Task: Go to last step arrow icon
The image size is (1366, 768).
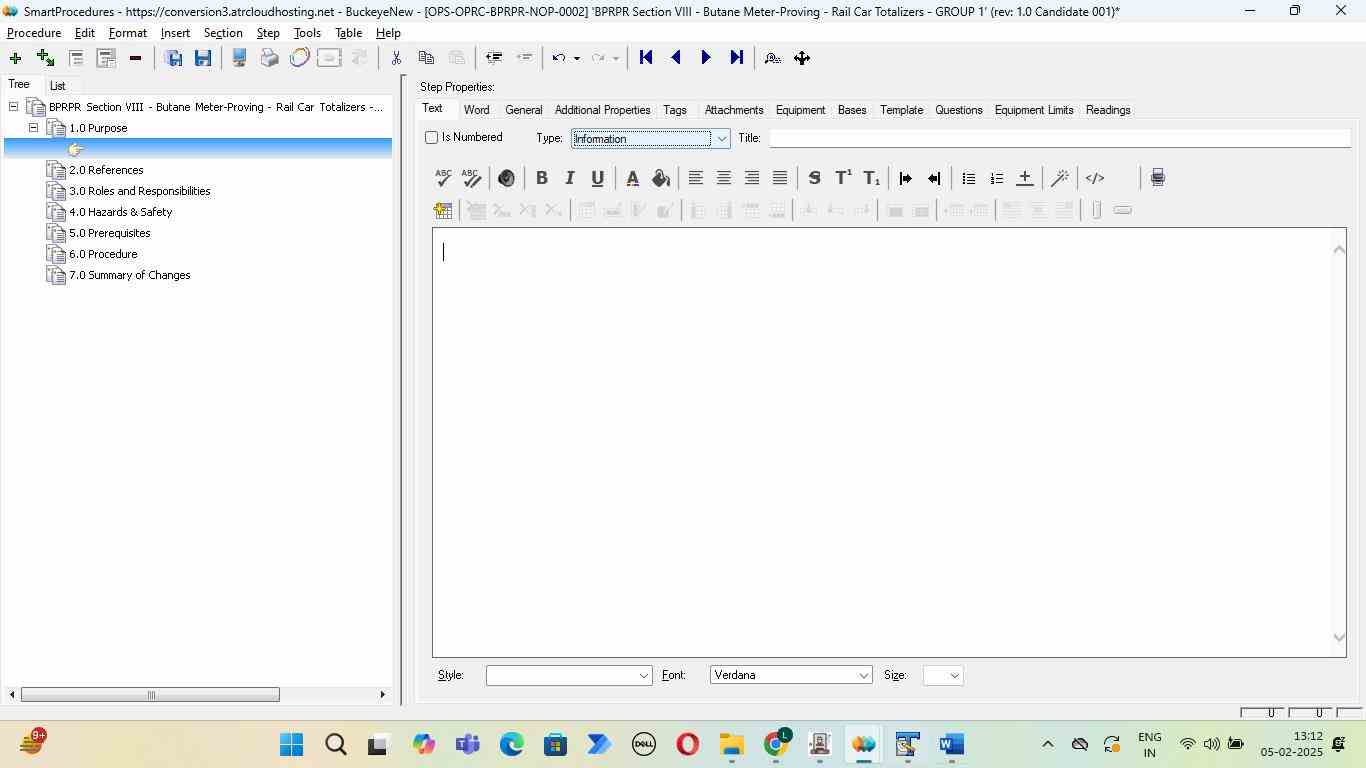Action: point(736,58)
